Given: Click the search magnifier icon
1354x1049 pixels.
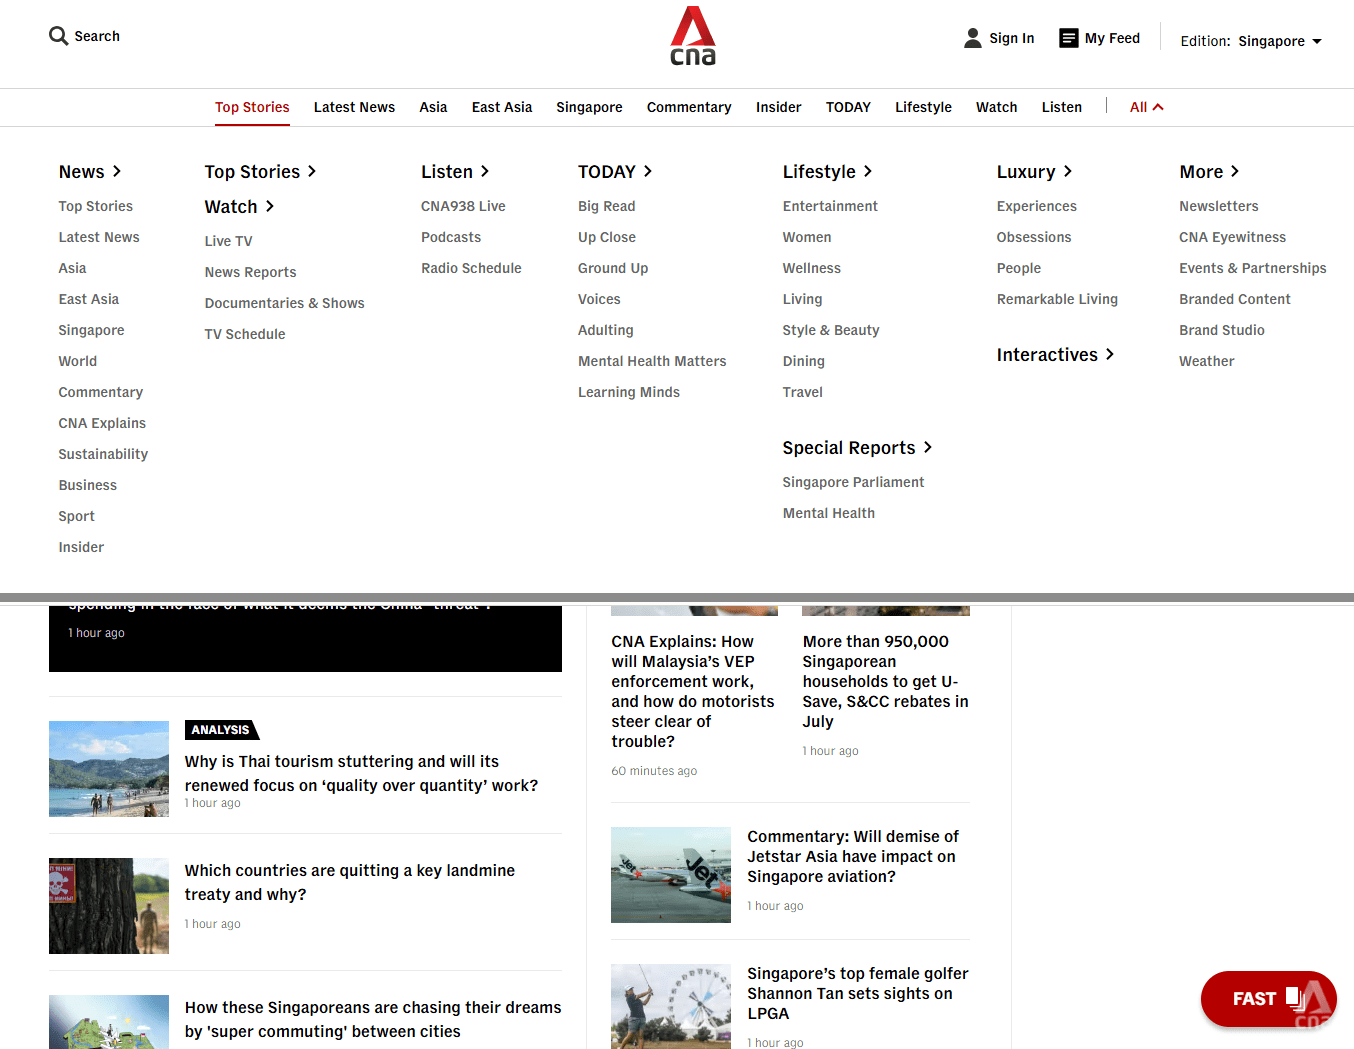Looking at the screenshot, I should [x=58, y=36].
